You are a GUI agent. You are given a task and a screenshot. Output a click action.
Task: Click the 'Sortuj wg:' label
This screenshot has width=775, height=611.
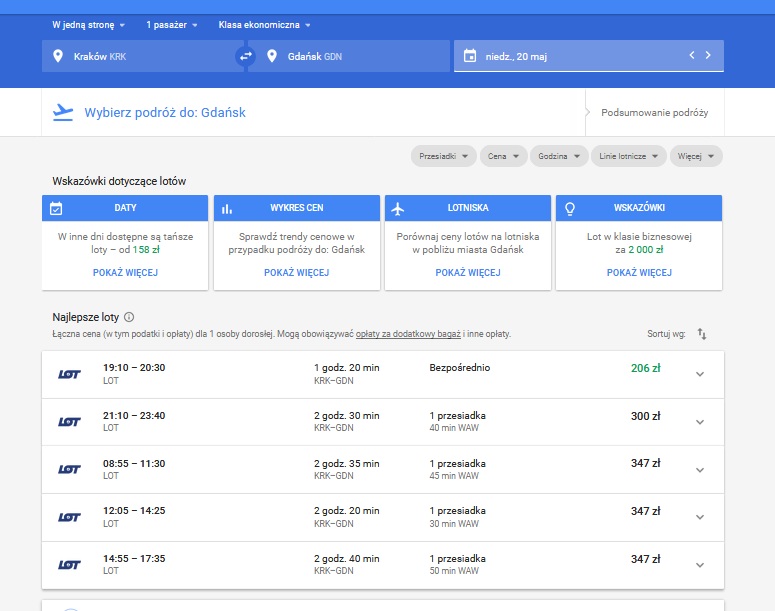666,334
